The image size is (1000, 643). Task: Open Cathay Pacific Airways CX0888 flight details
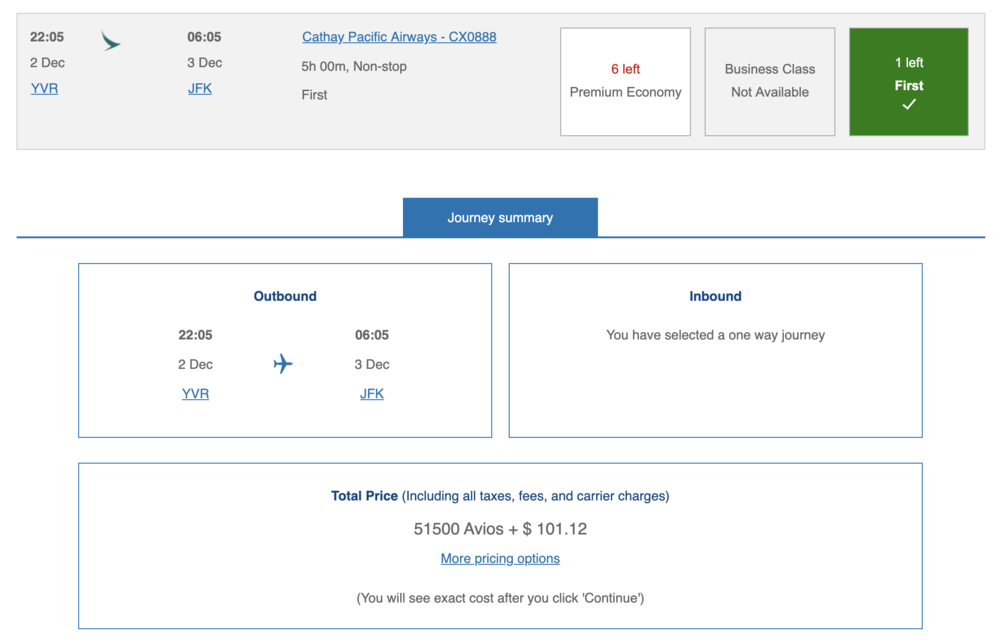399,37
